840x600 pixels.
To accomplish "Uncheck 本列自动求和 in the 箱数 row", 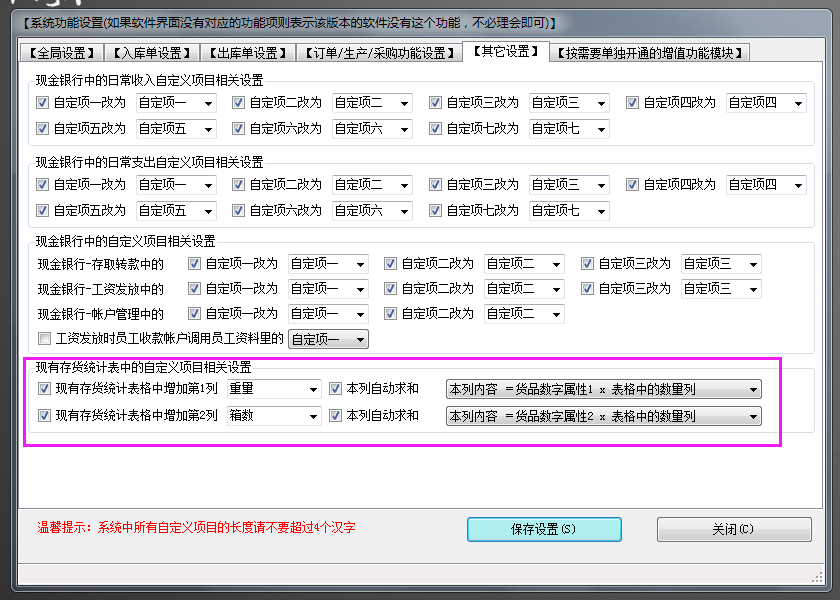I will 336,415.
